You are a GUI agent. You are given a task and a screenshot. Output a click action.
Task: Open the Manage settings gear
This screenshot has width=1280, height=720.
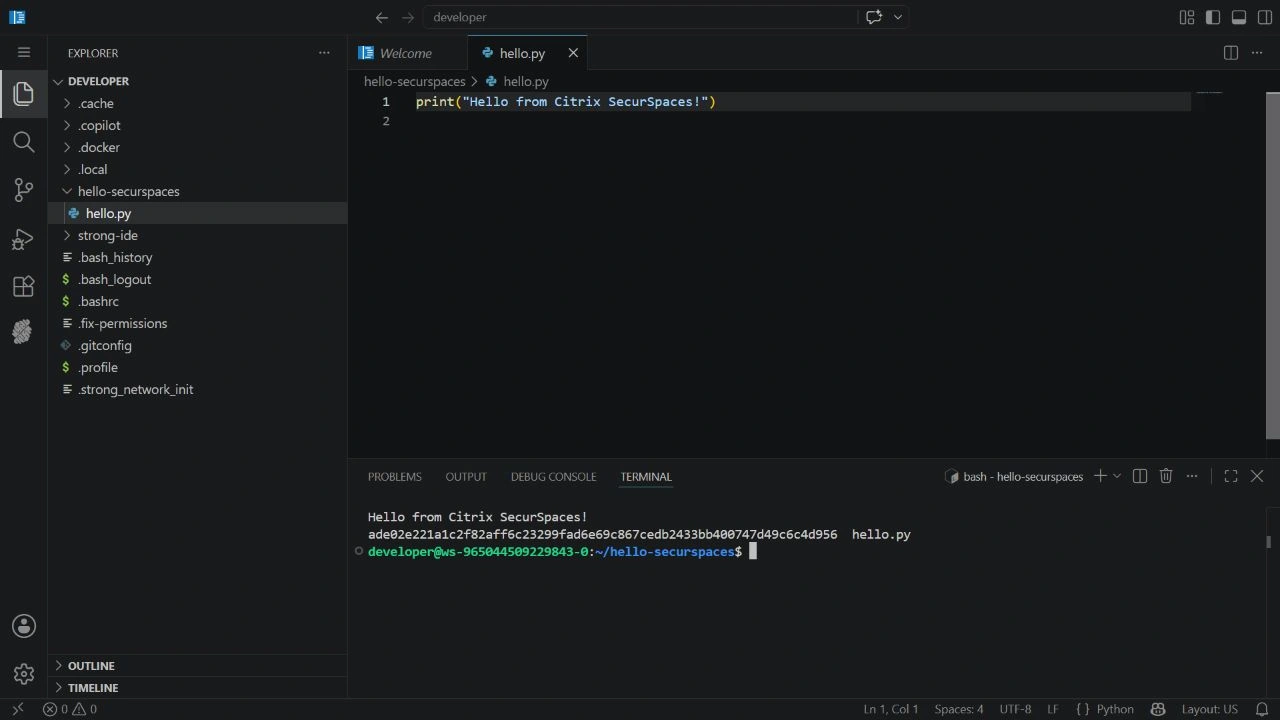(23, 674)
